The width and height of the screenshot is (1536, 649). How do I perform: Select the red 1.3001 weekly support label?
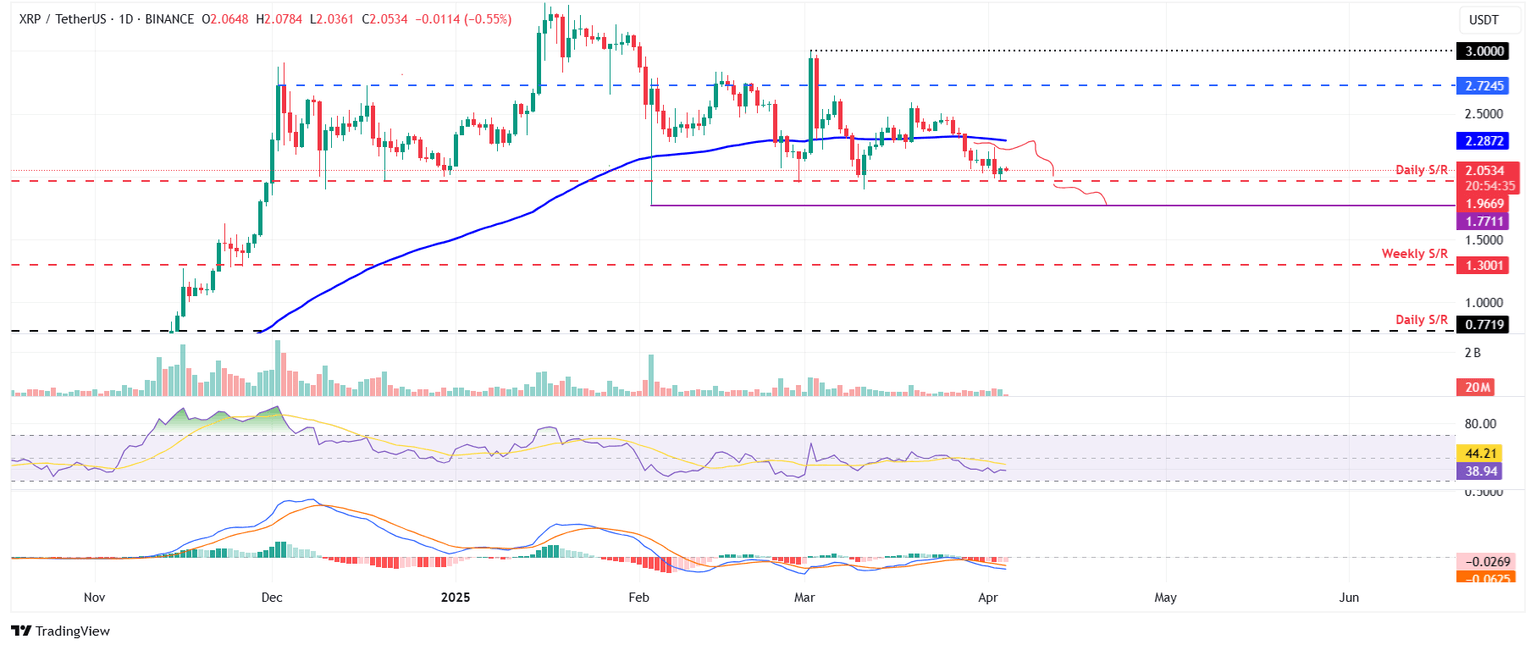click(1483, 265)
